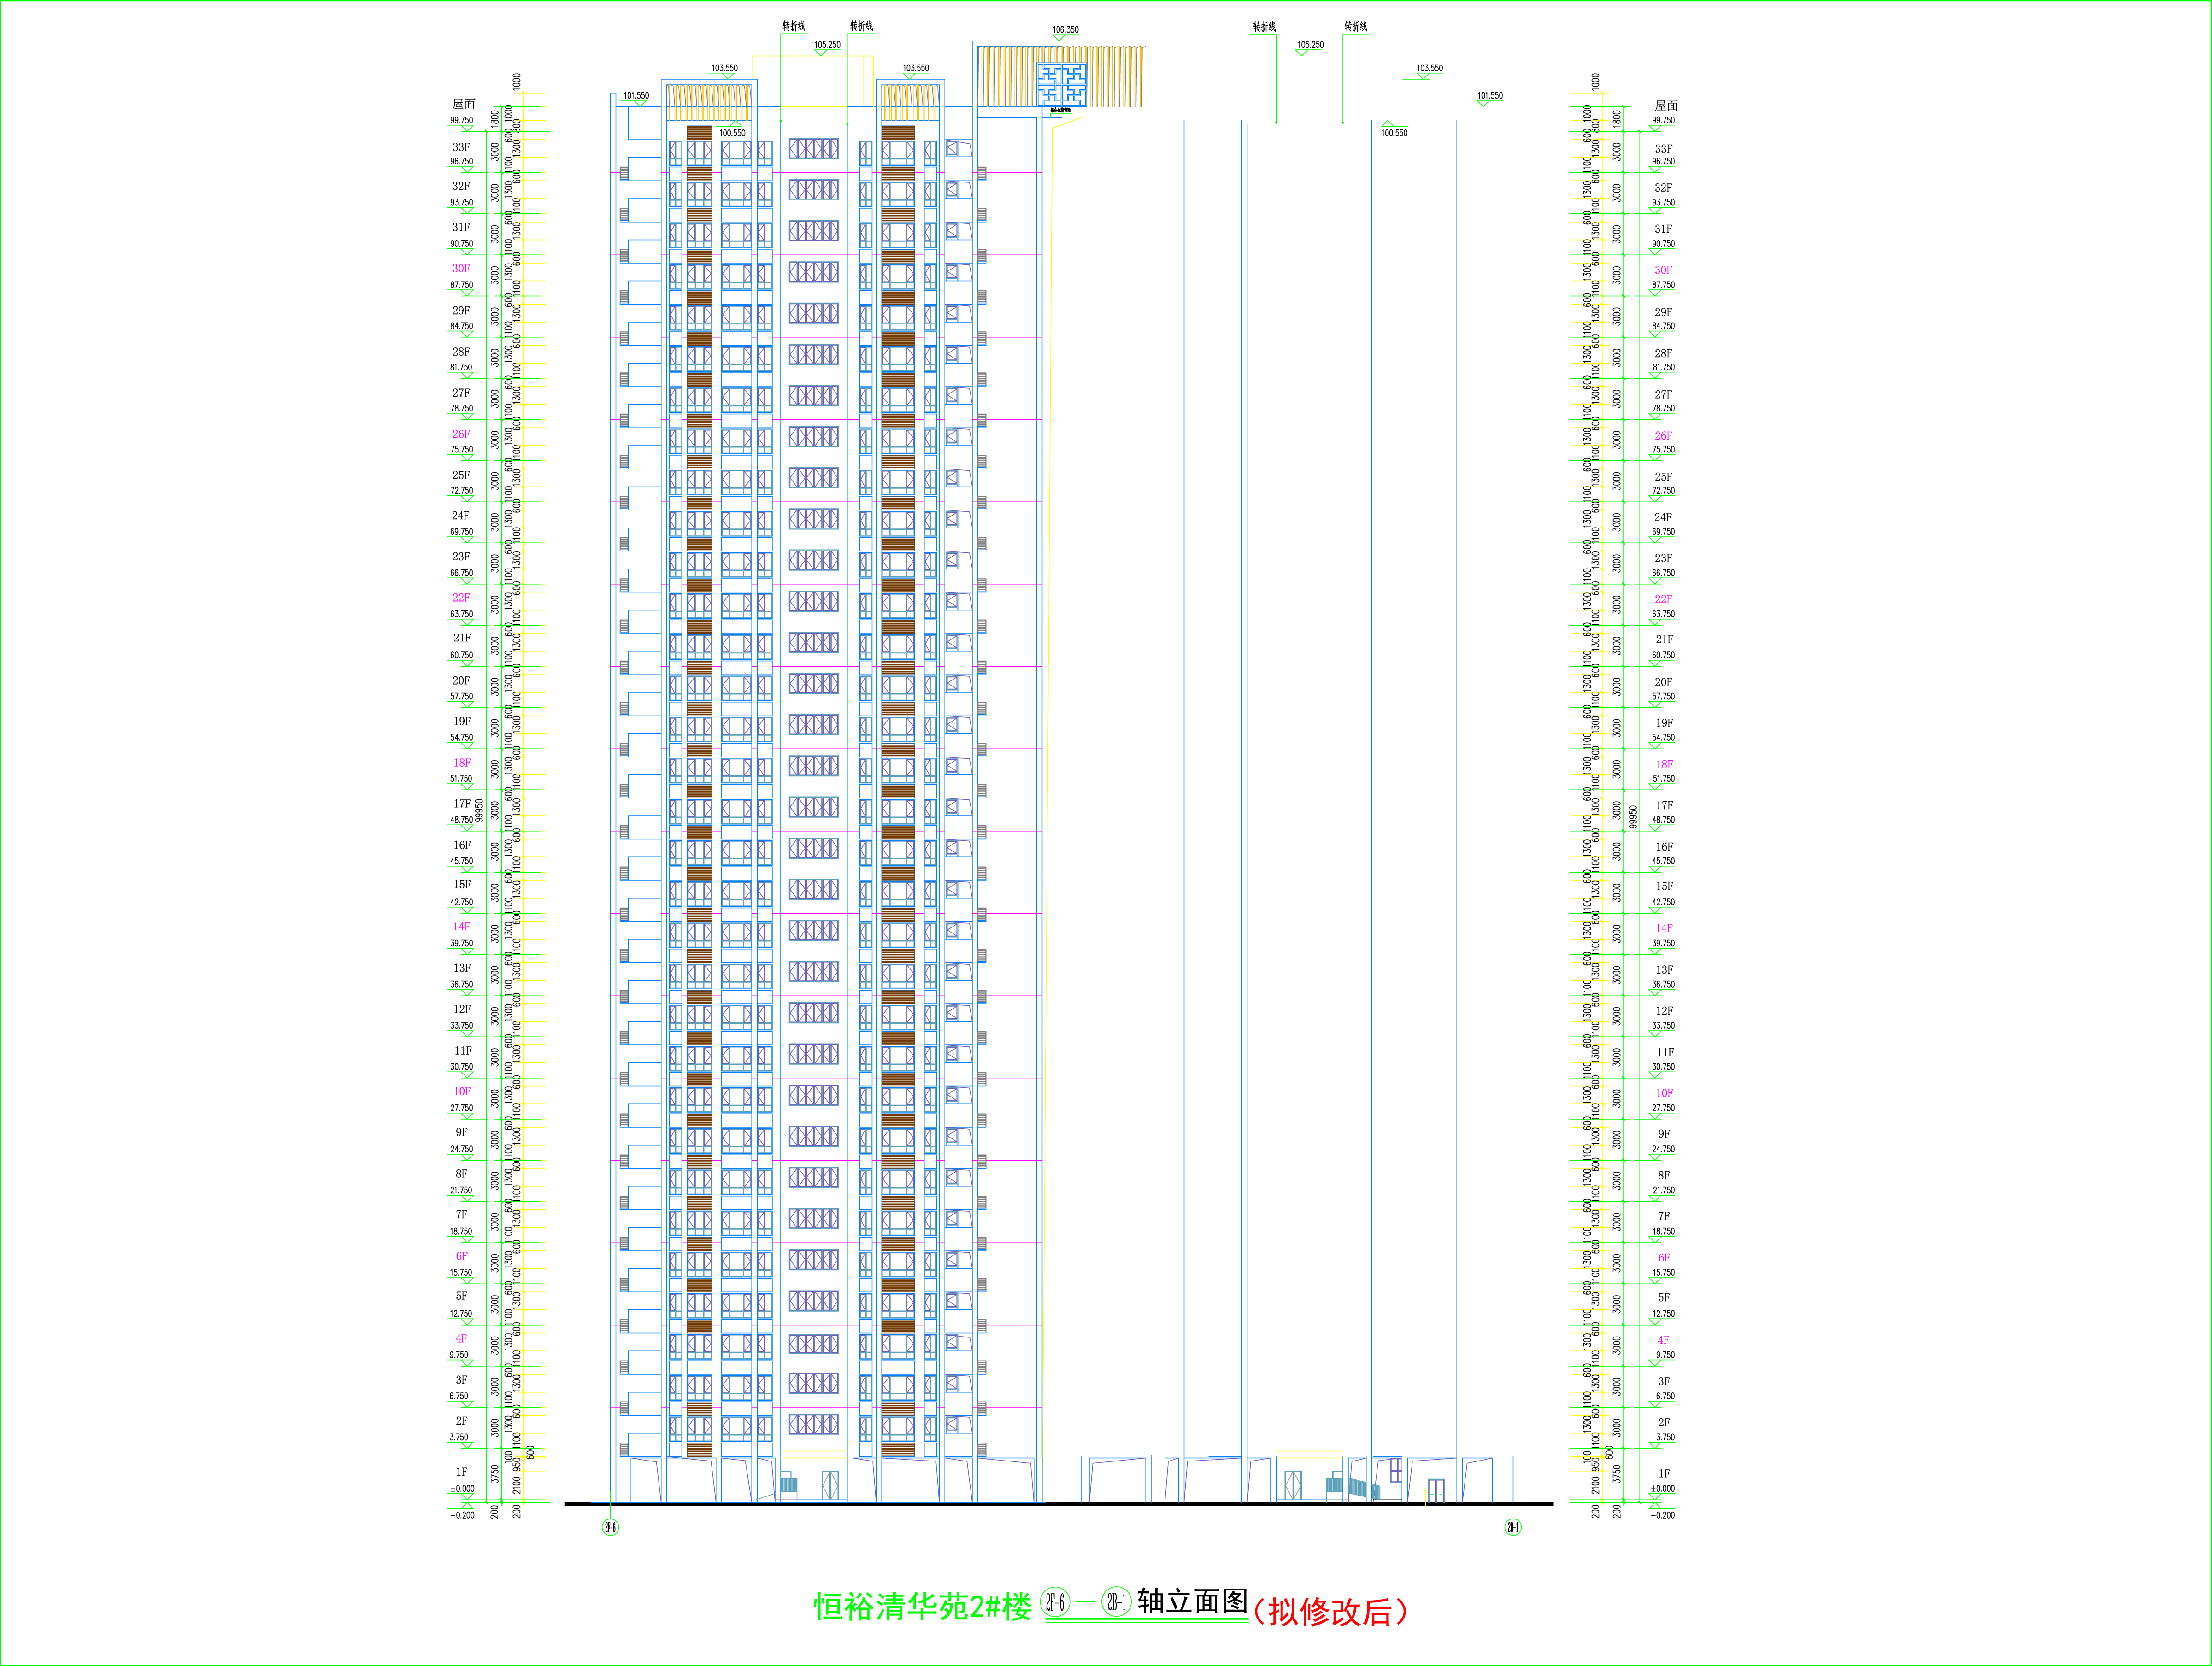Select the left-side 33F floor label
2212x1666 pixels.
[461, 147]
